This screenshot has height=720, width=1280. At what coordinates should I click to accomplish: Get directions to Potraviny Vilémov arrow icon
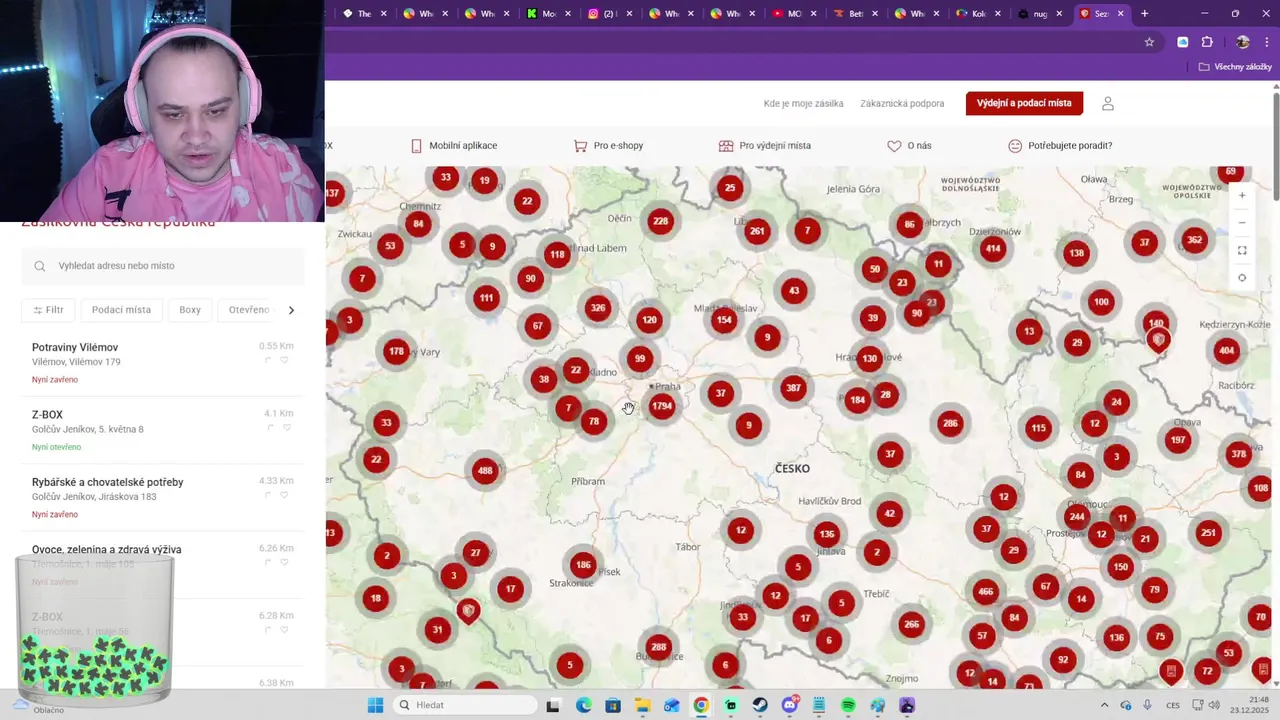click(269, 360)
